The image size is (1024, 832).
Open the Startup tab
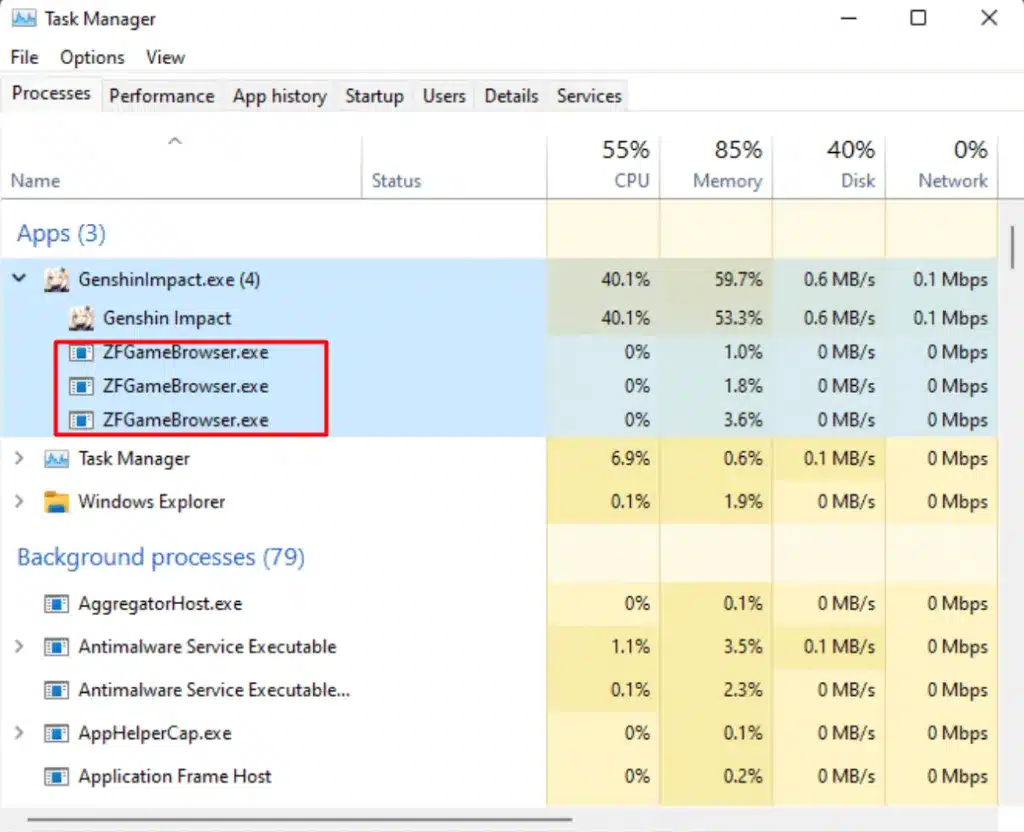(x=374, y=96)
